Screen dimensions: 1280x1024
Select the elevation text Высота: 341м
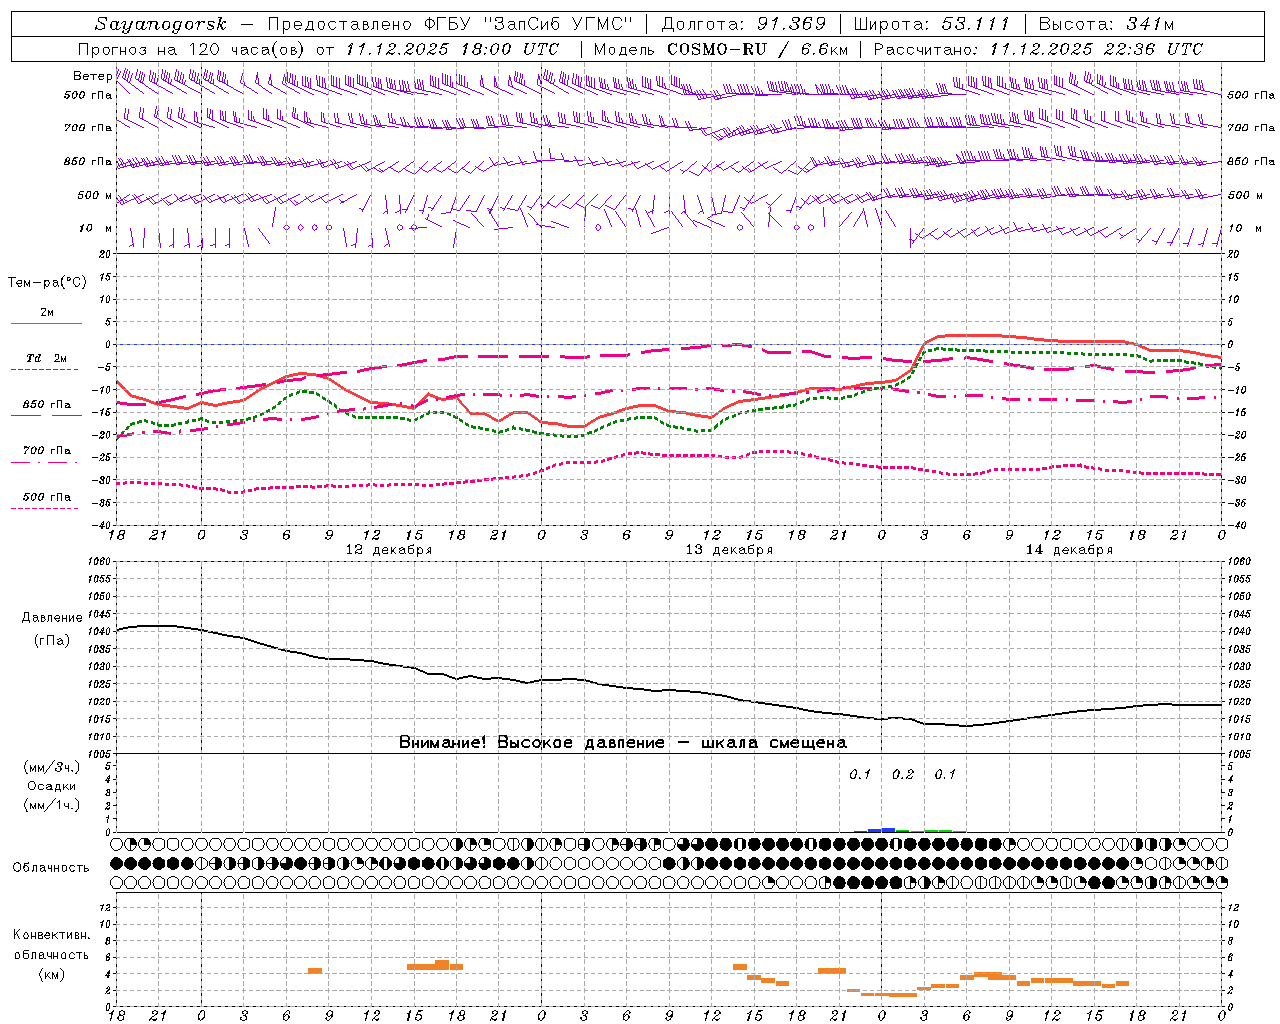1106,24
